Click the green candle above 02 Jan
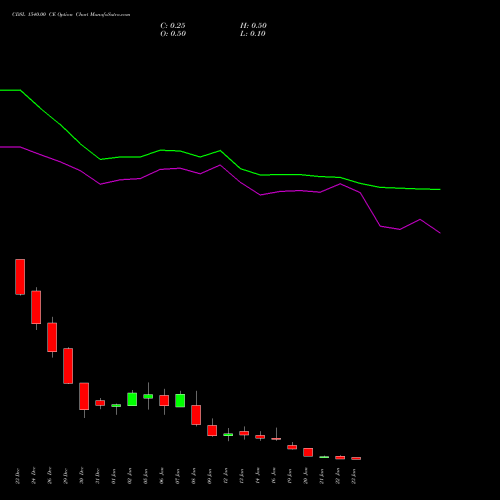Viewport: 500px width, 500px height. (132, 399)
